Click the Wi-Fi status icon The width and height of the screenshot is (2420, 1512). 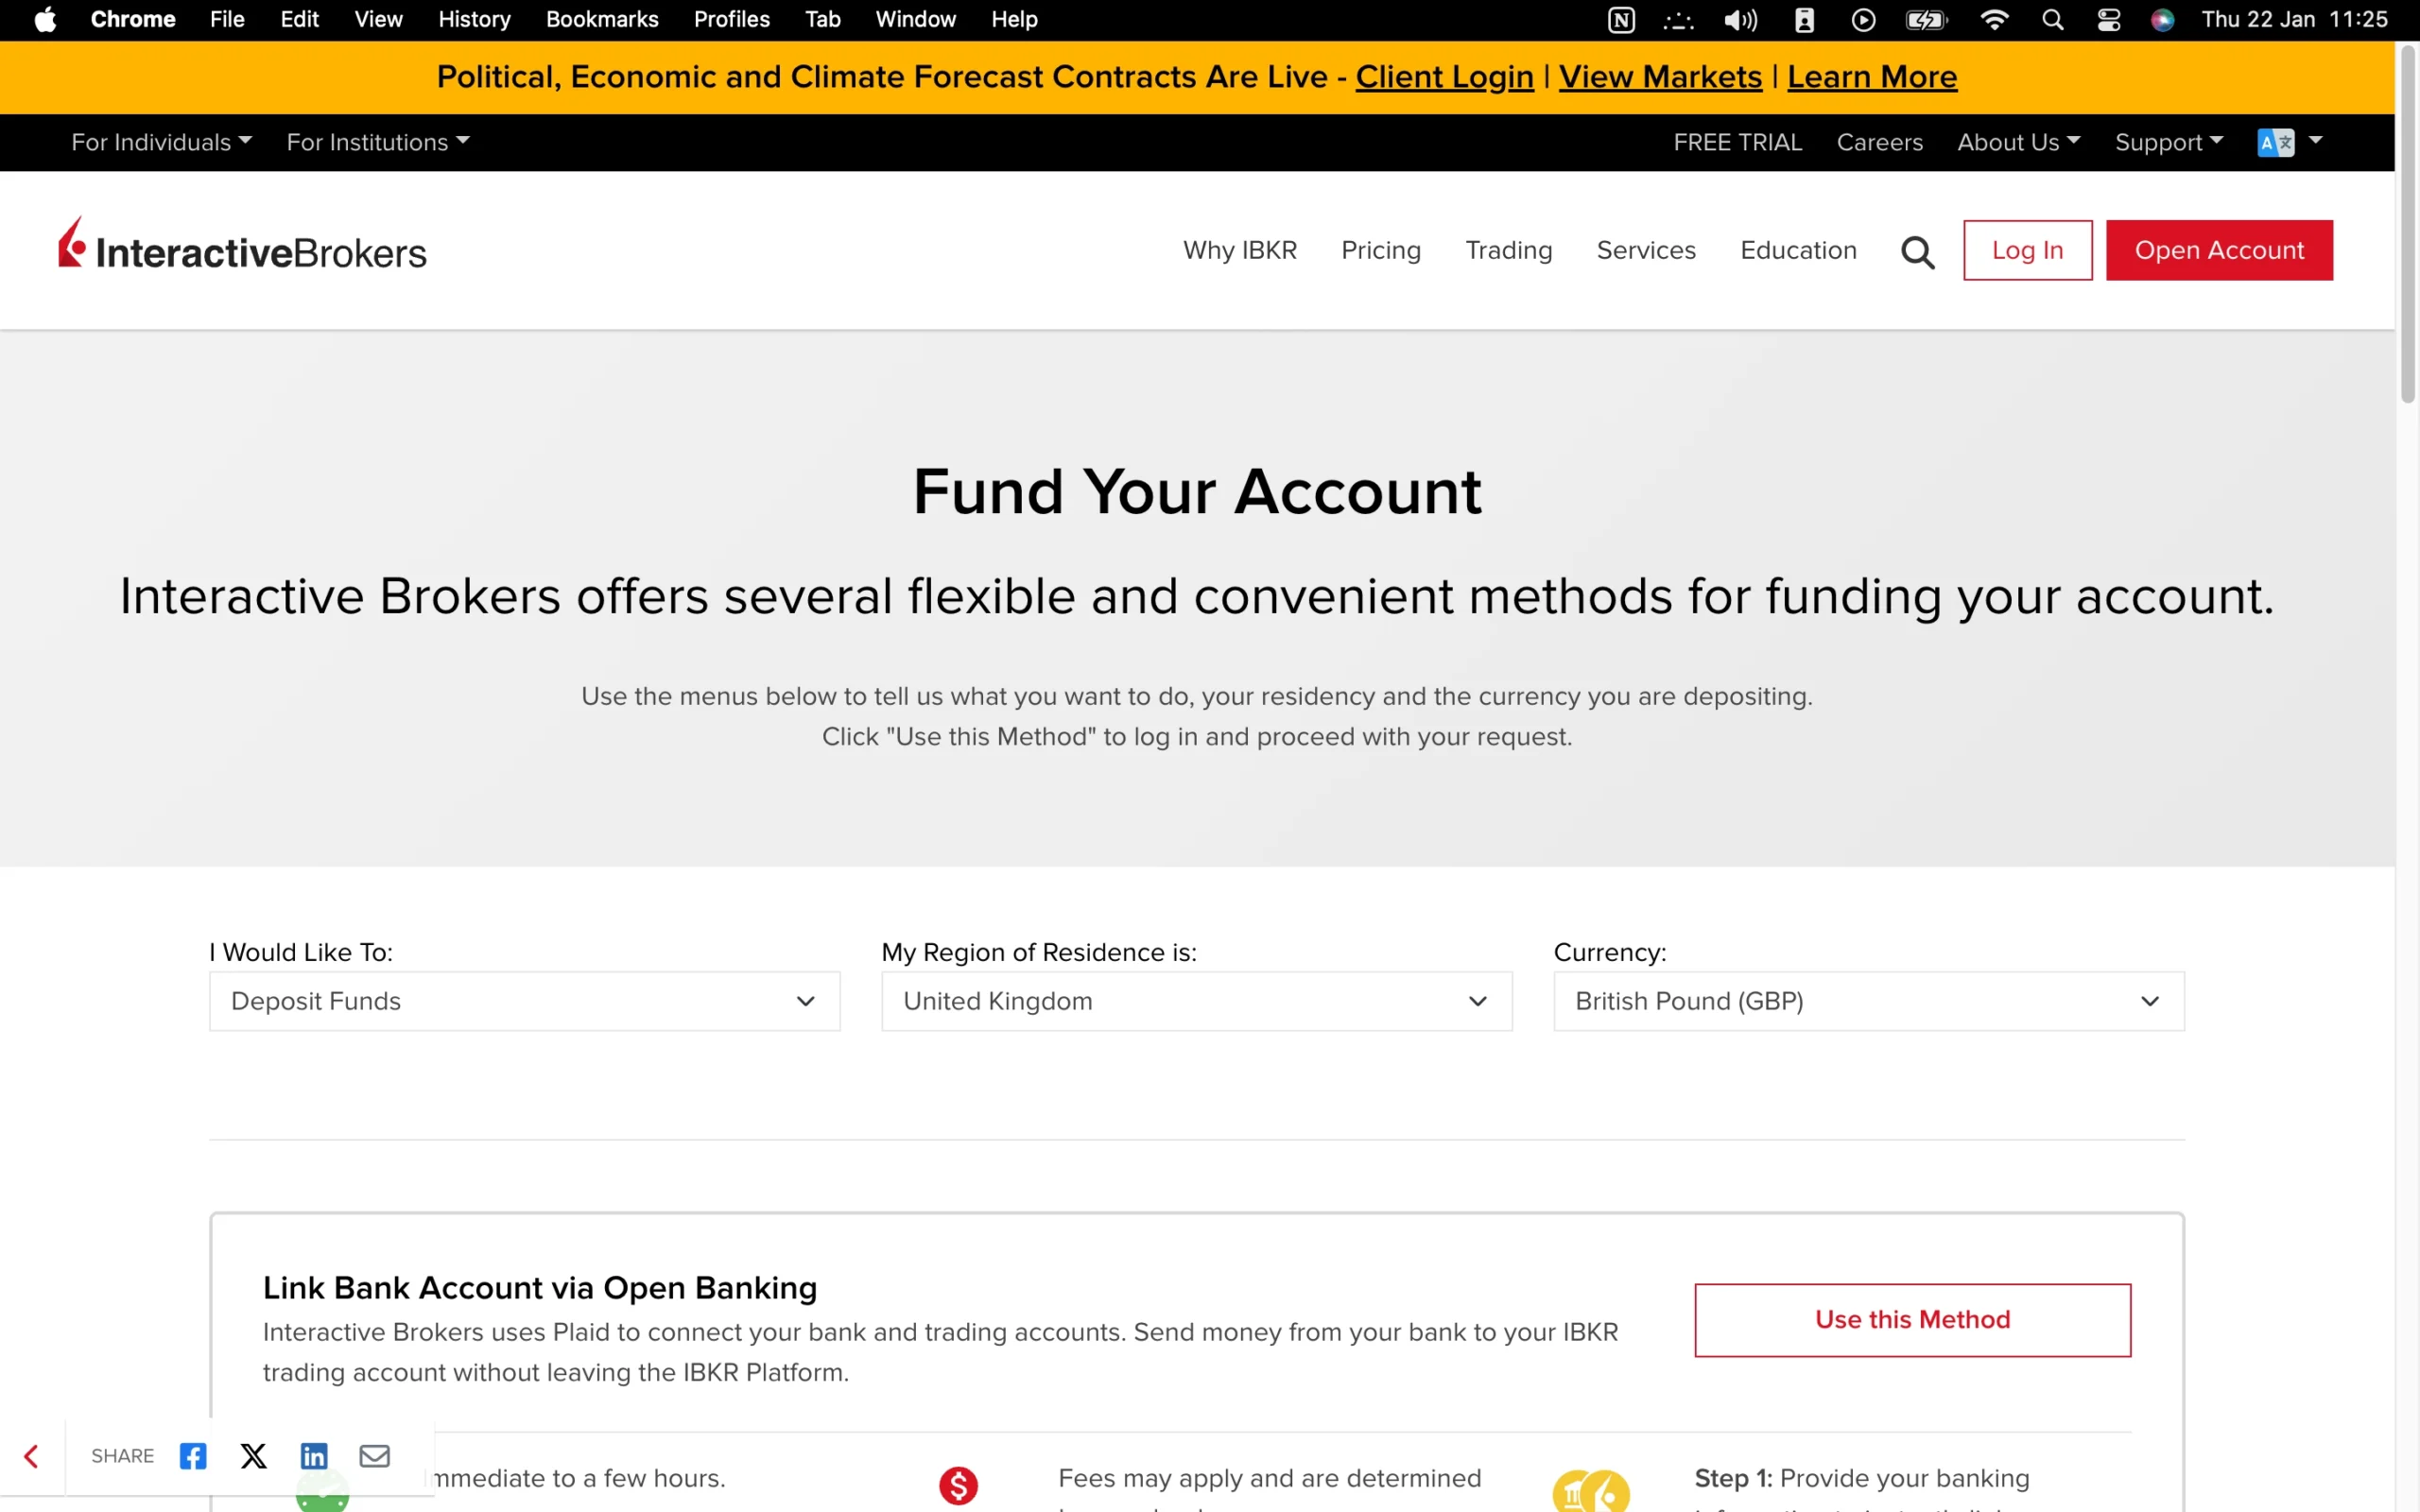(x=1994, y=19)
